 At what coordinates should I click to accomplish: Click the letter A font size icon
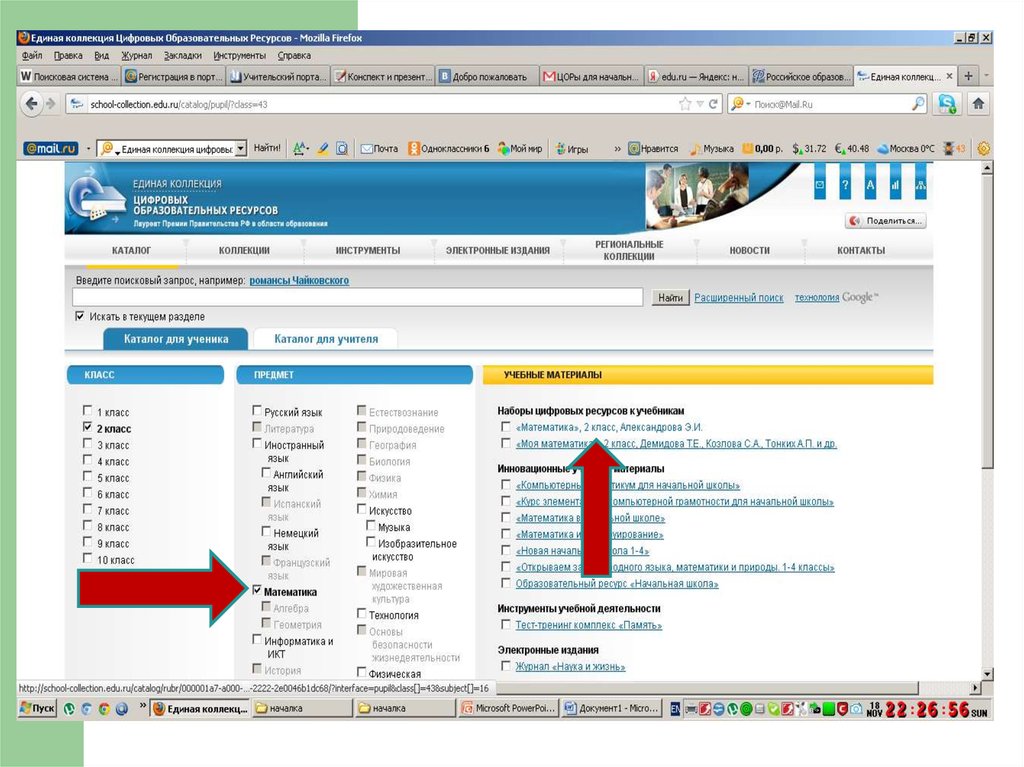[x=870, y=185]
